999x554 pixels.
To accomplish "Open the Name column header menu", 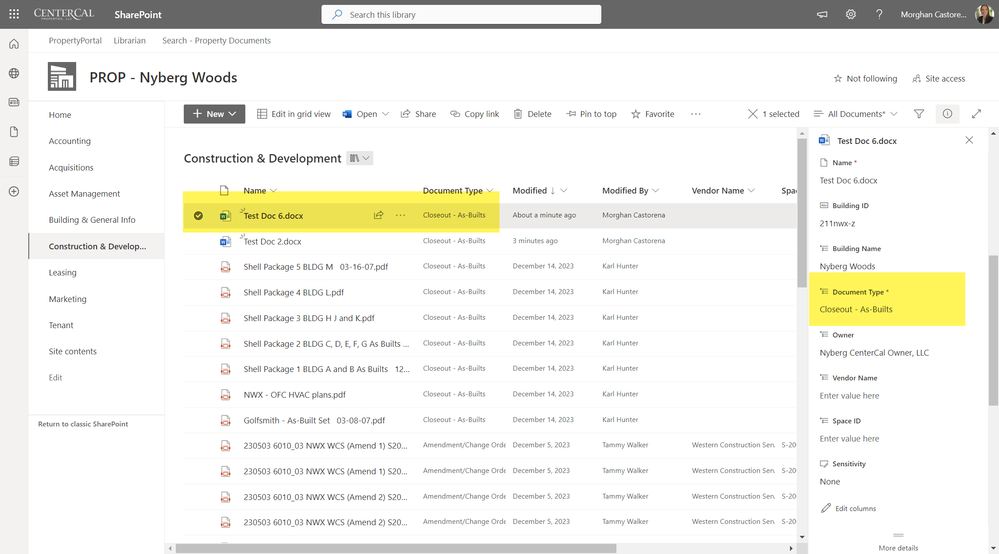I will (260, 190).
